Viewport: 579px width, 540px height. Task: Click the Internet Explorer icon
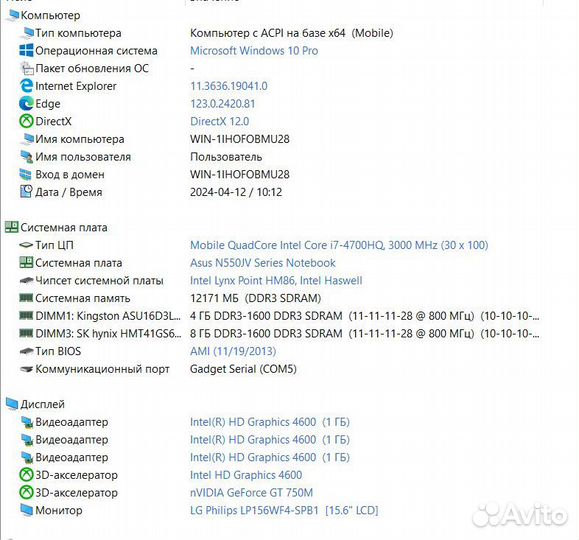click(26, 86)
